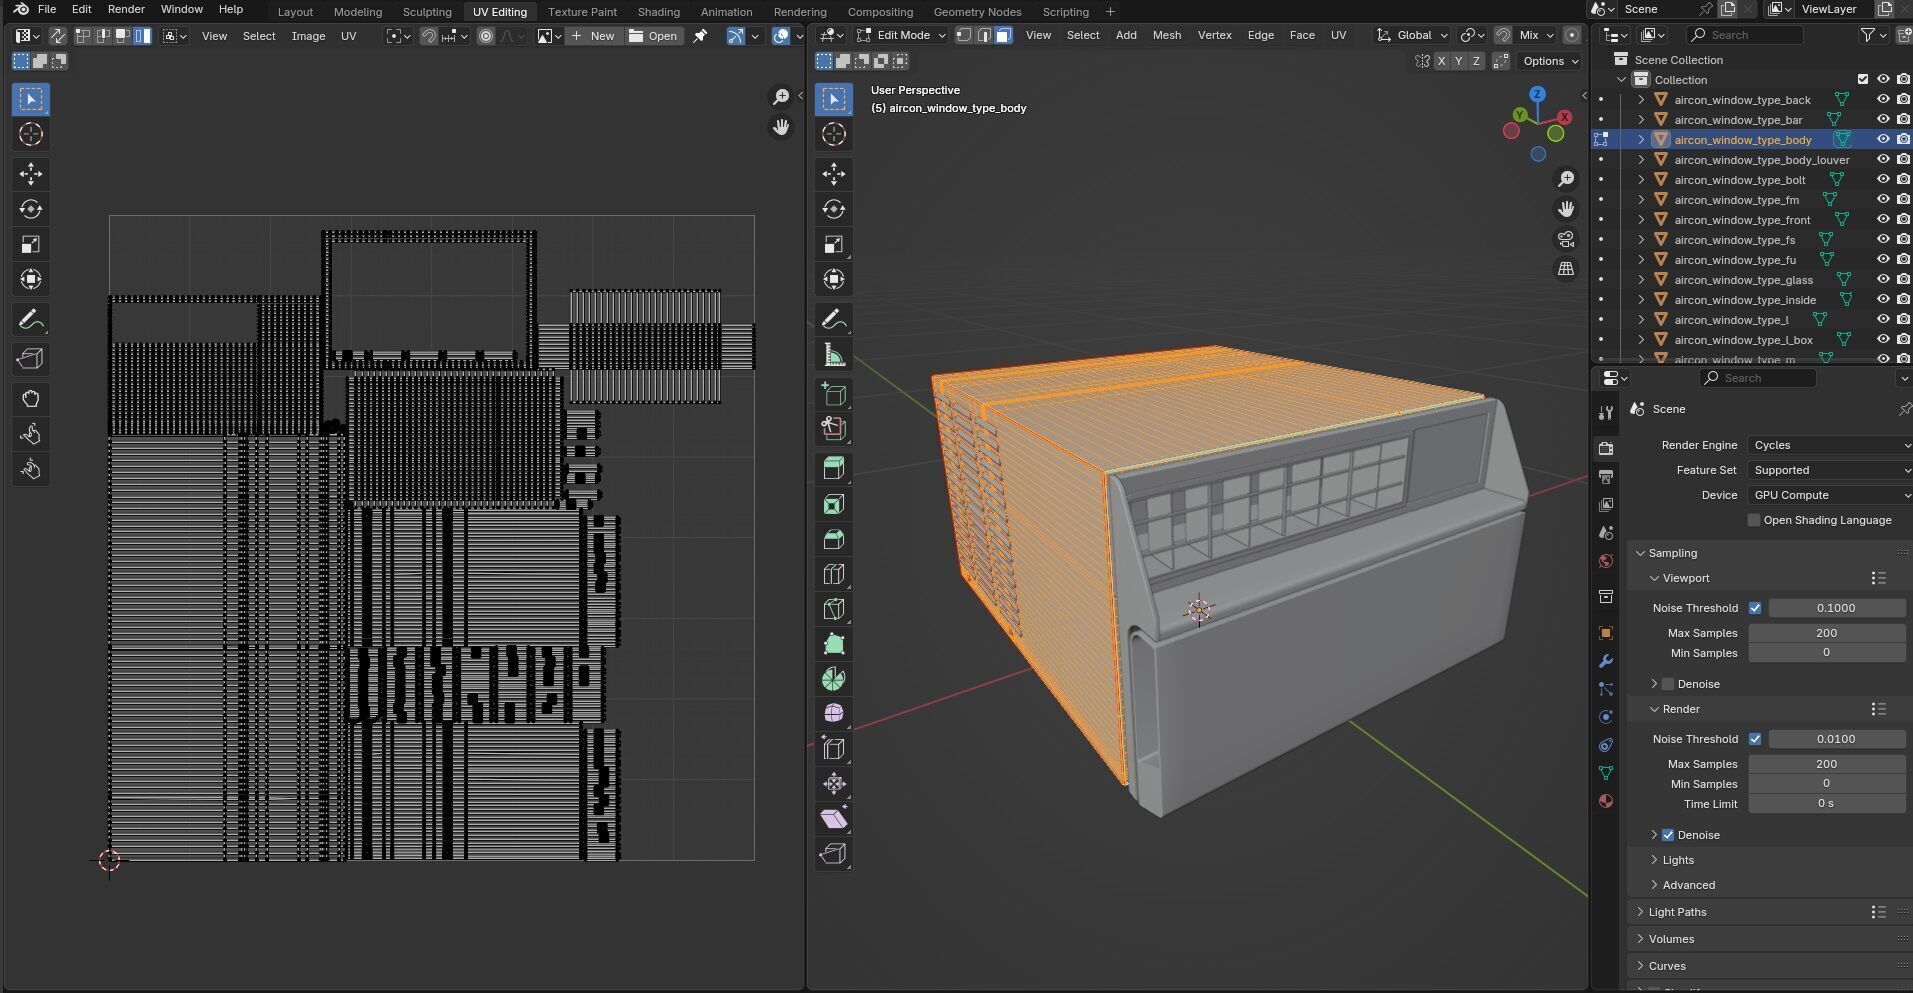The image size is (1913, 993).
Task: Expand aircon_window_type_bar in outliner
Action: tap(1641, 120)
